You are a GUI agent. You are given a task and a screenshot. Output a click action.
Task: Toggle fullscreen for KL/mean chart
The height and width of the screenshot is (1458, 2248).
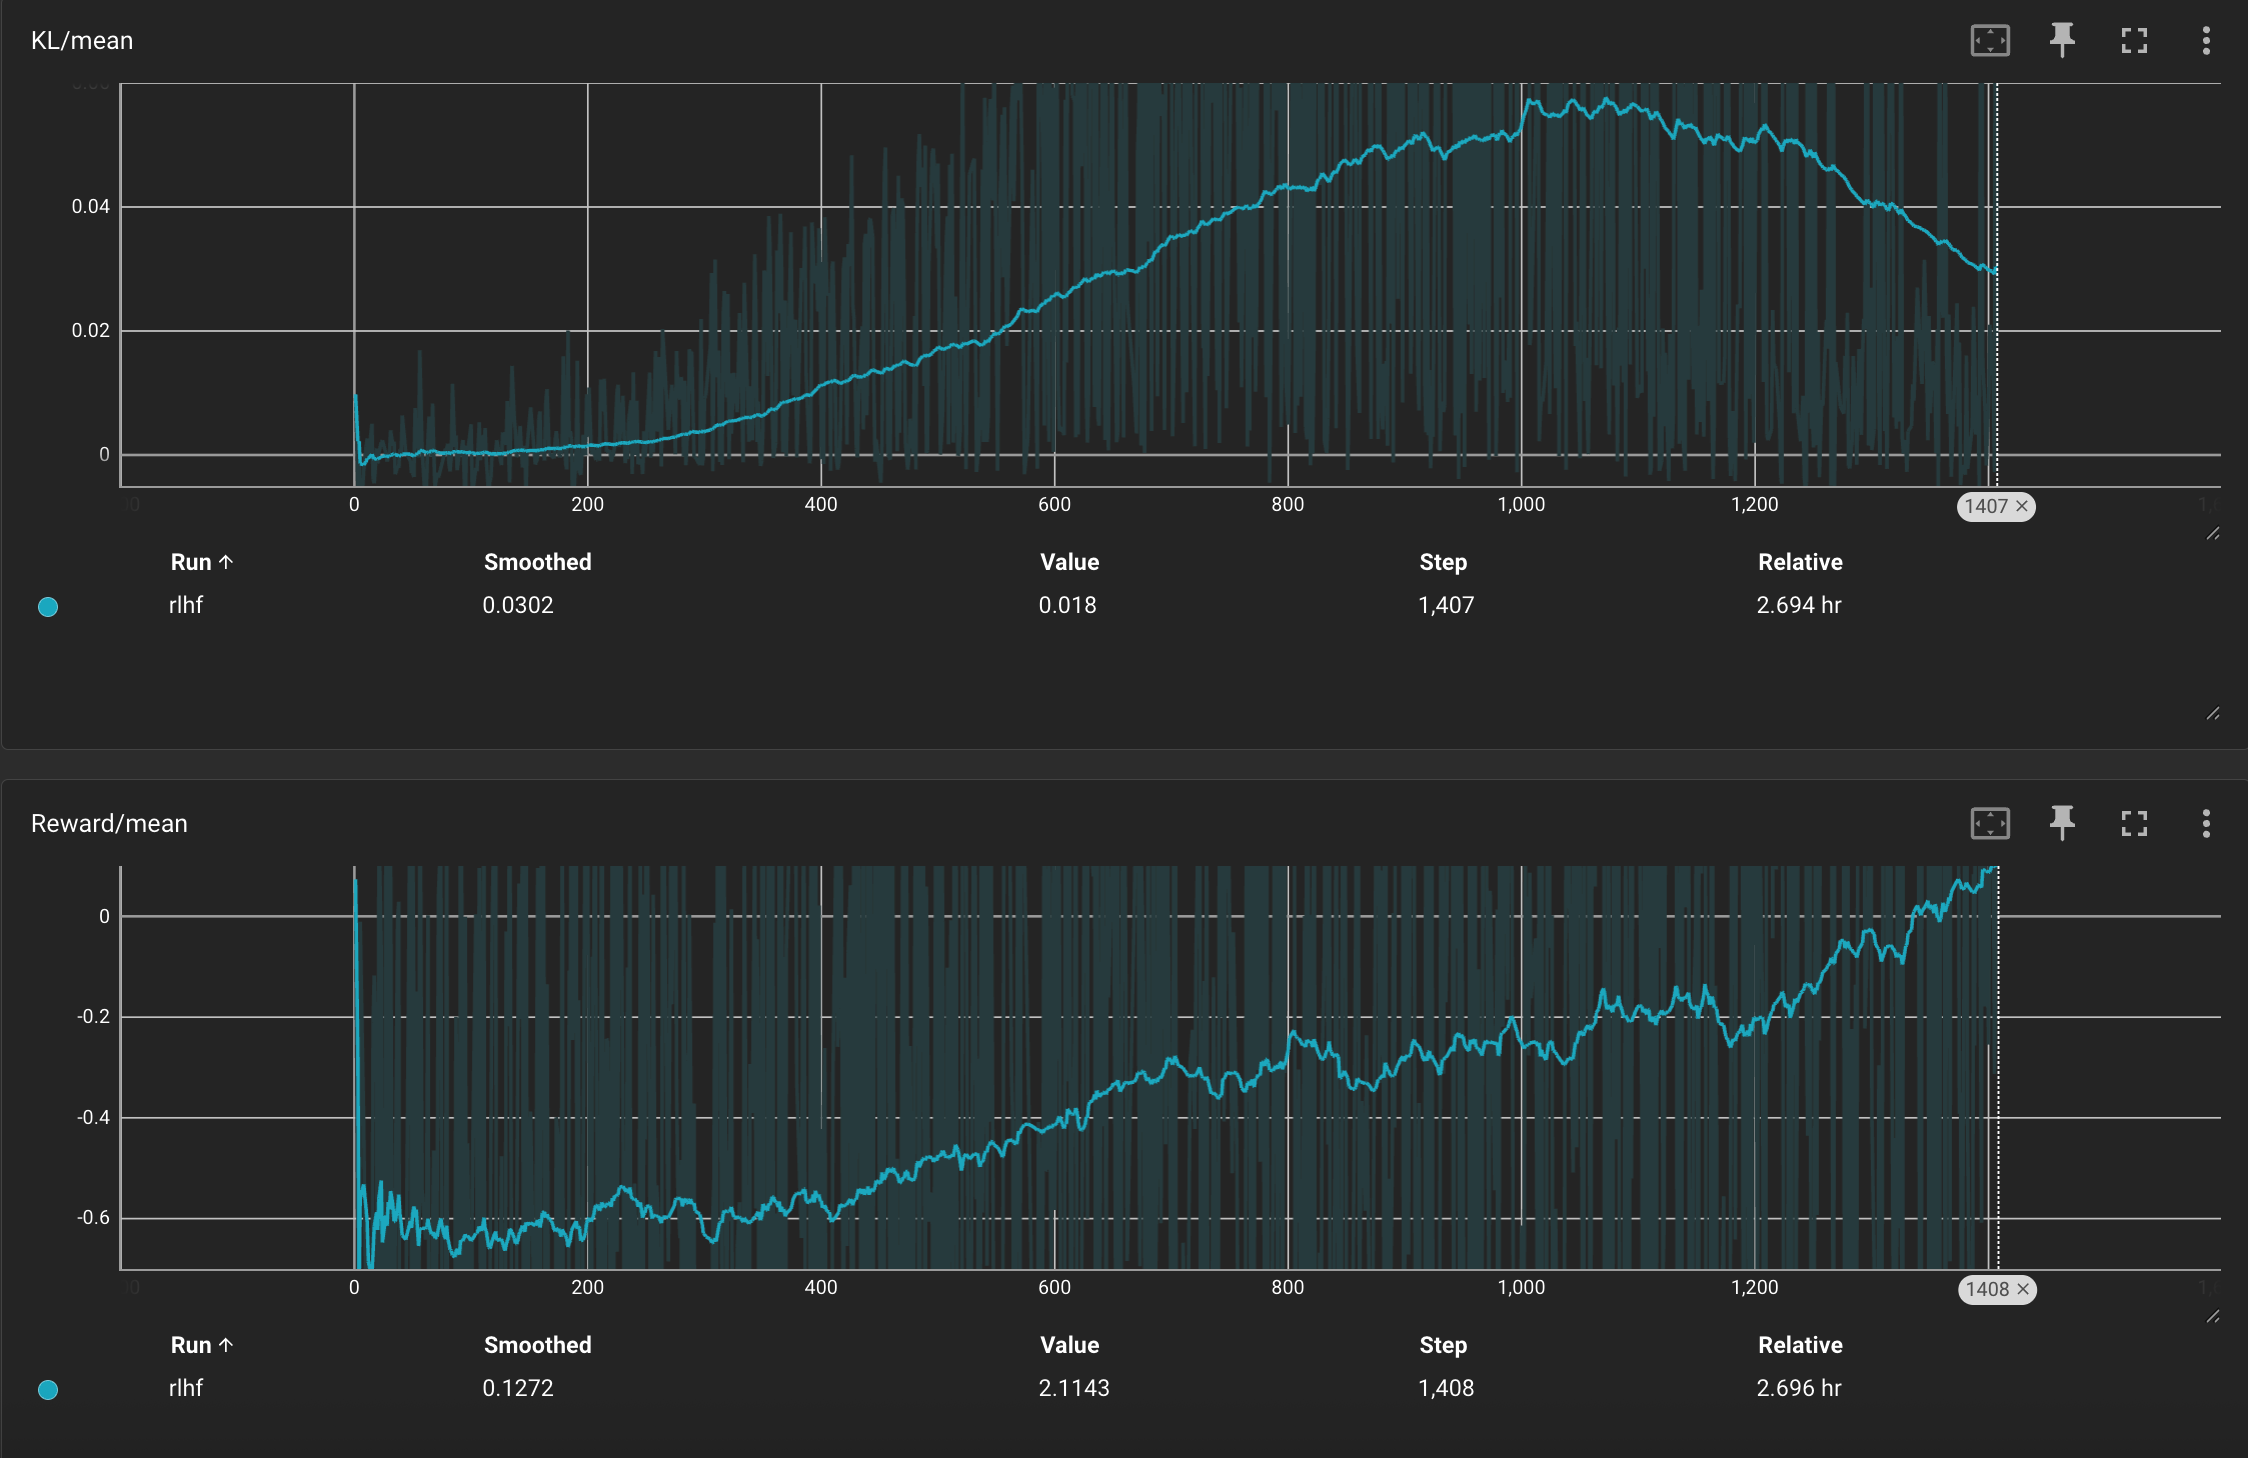tap(2134, 41)
